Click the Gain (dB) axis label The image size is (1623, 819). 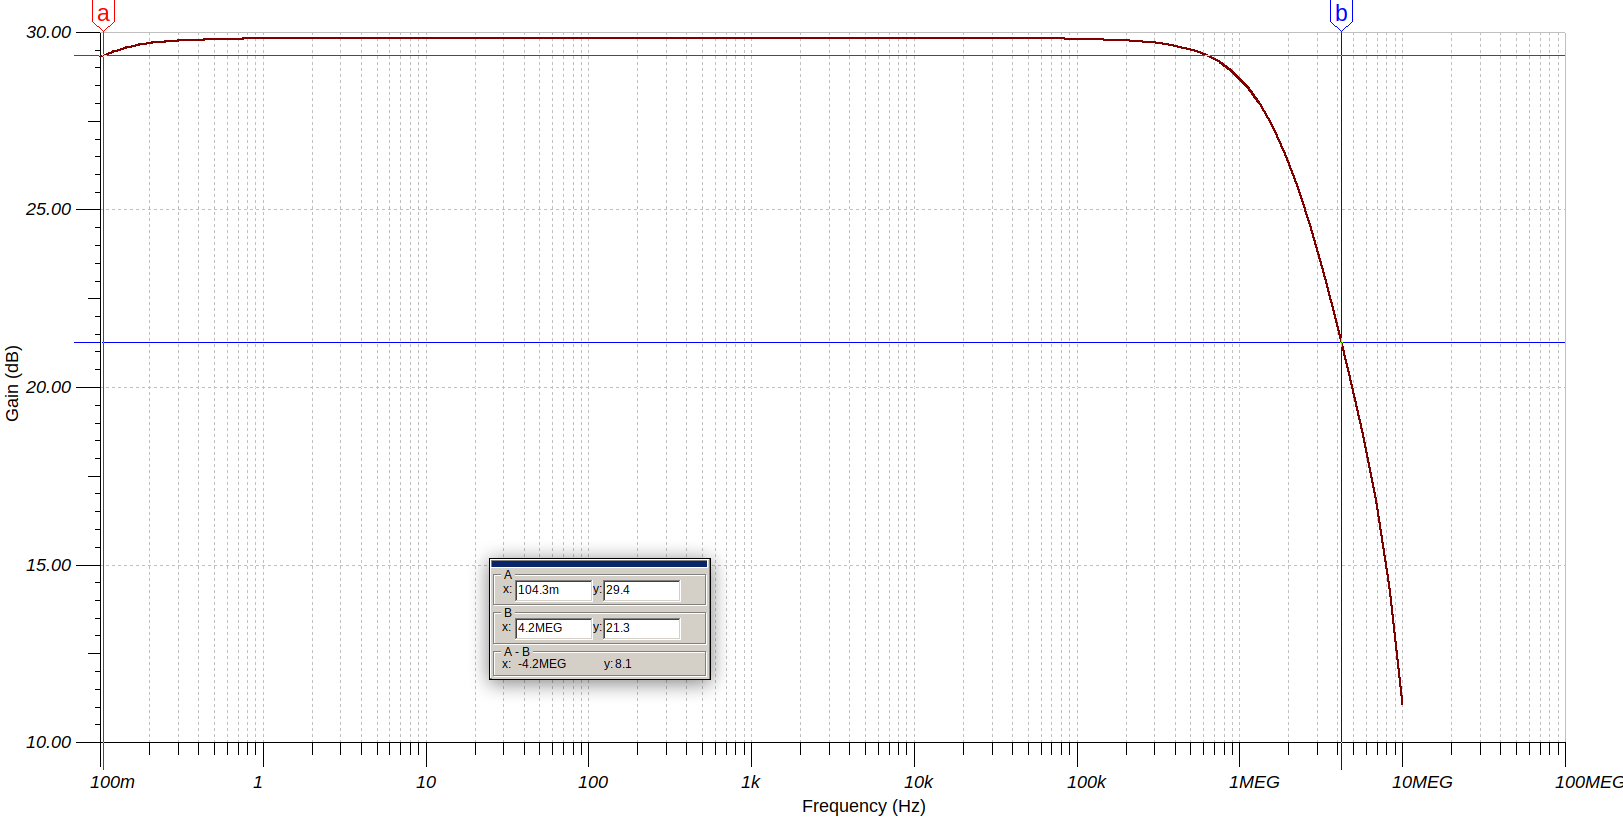12,384
